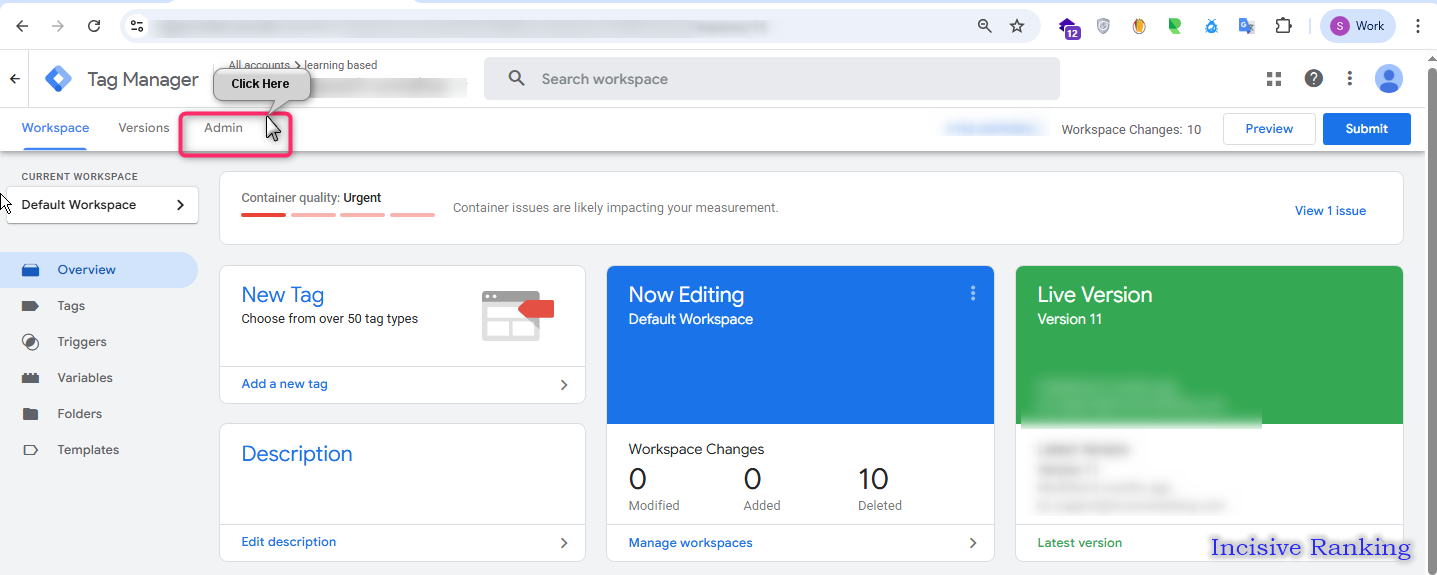The image size is (1437, 575).
Task: Open site information icon in address bar
Action: (138, 26)
